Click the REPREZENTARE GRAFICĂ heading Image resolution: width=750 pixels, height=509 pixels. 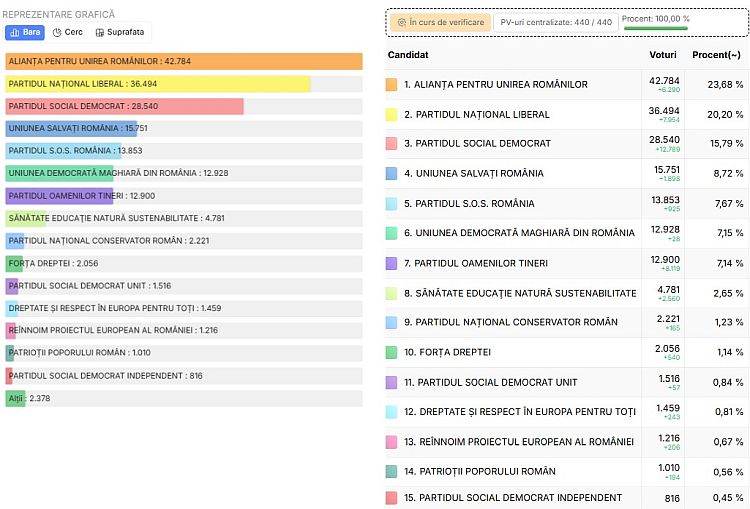[x=58, y=14]
